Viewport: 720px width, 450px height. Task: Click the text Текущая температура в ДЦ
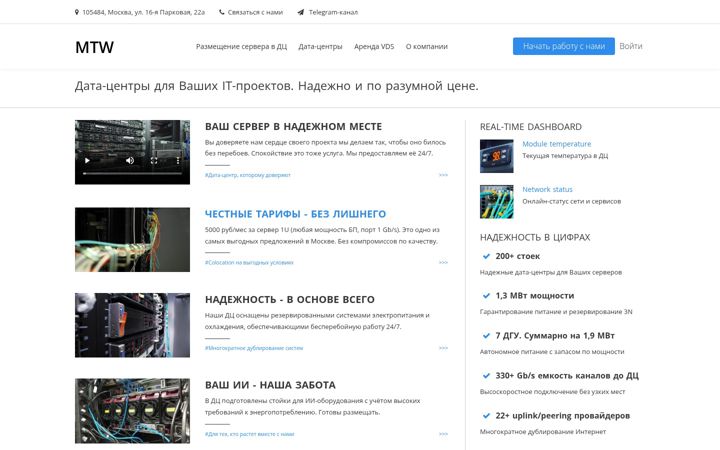(565, 156)
